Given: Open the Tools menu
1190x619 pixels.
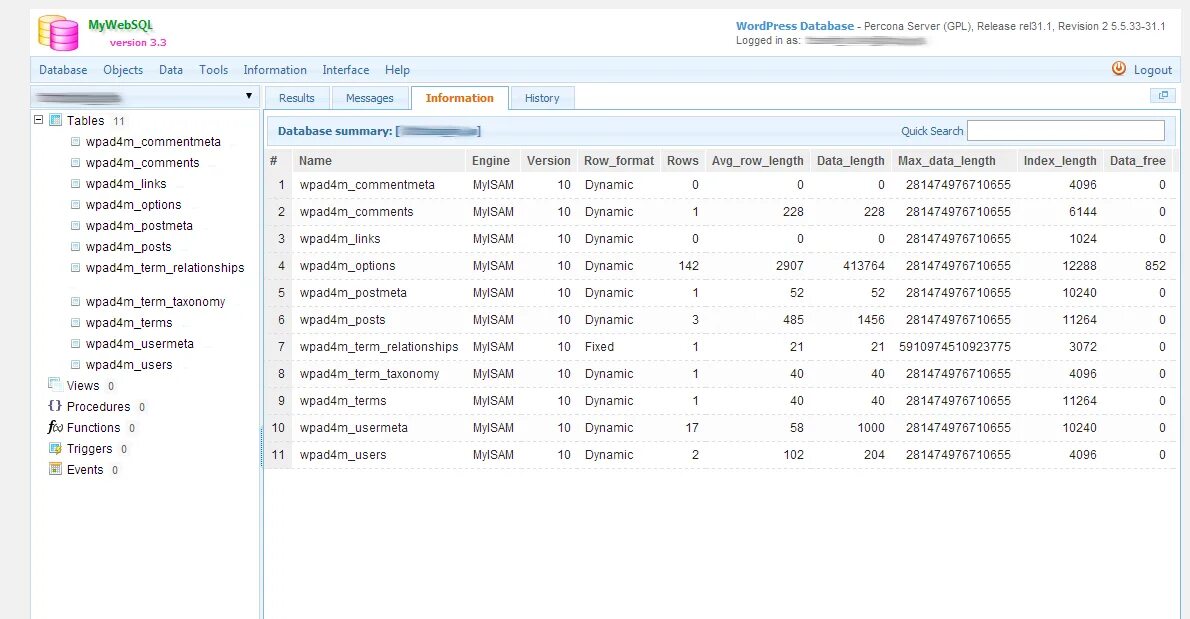Looking at the screenshot, I should [x=213, y=70].
